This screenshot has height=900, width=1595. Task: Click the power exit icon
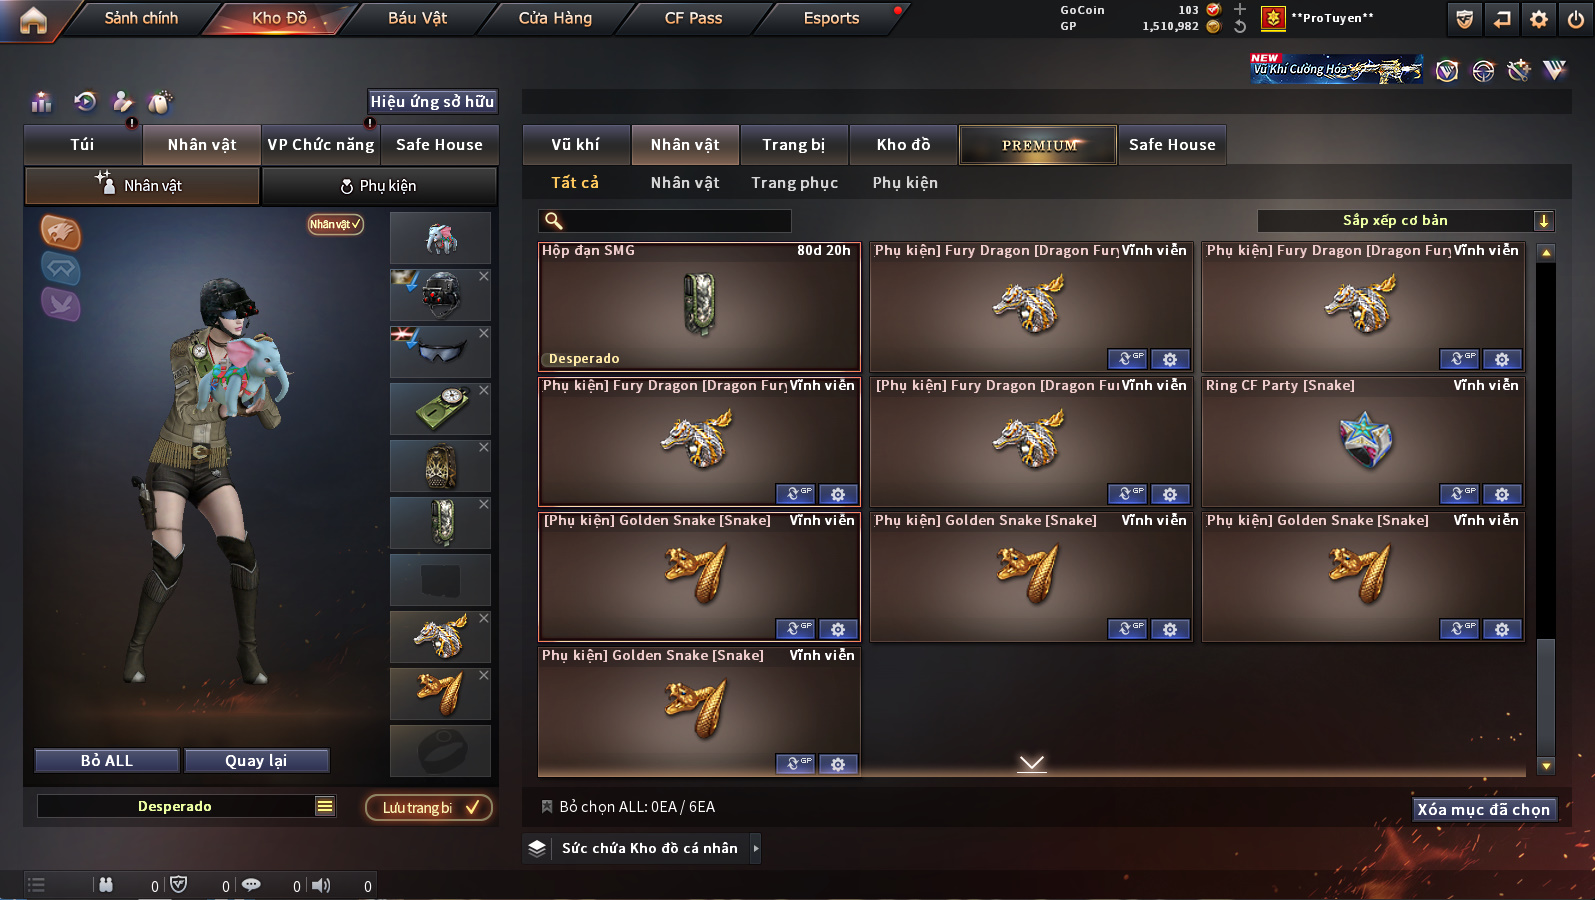click(1576, 19)
